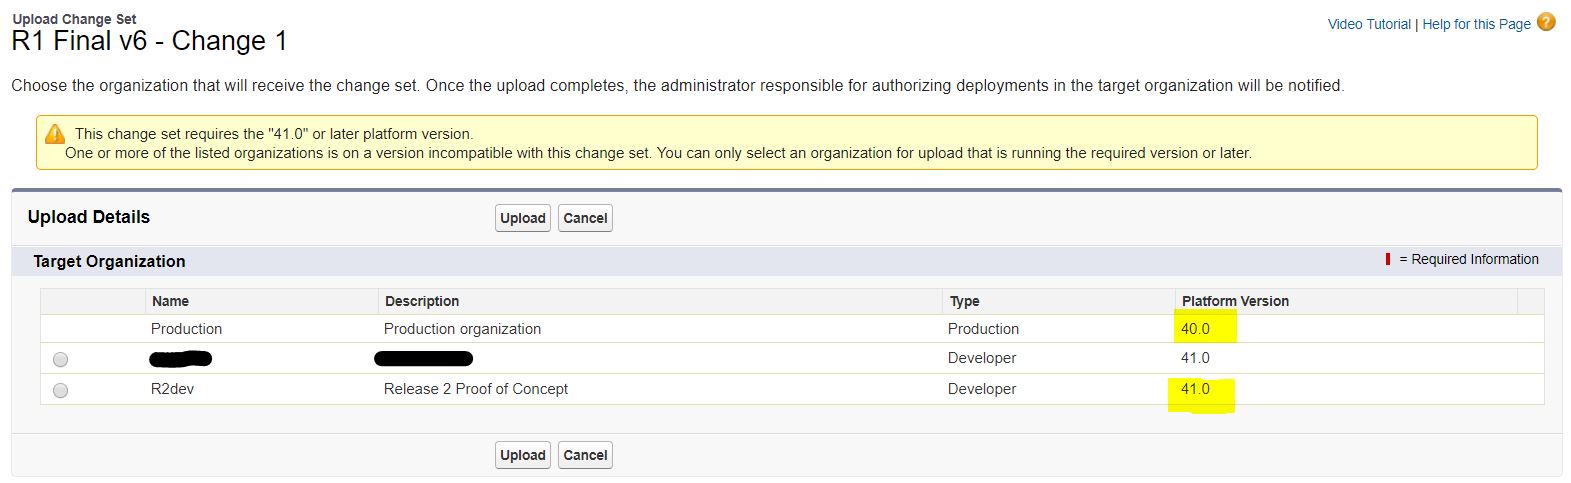
Task: Click the Type column header
Action: (x=964, y=301)
